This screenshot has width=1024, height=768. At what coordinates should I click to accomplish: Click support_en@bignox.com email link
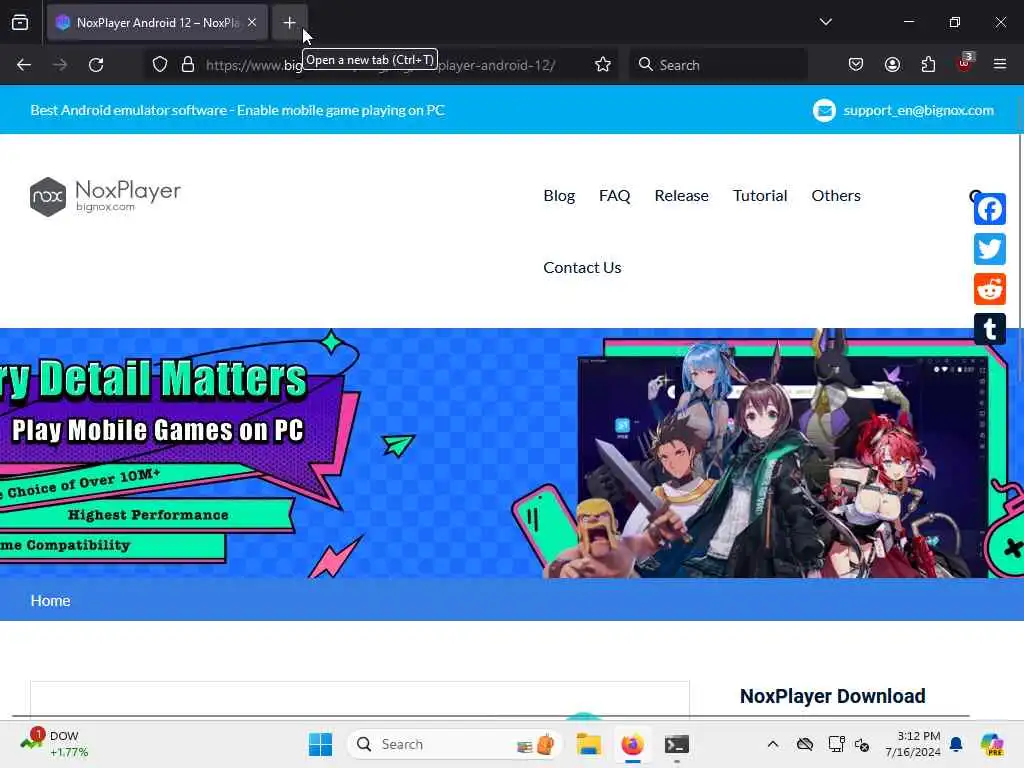(918, 110)
